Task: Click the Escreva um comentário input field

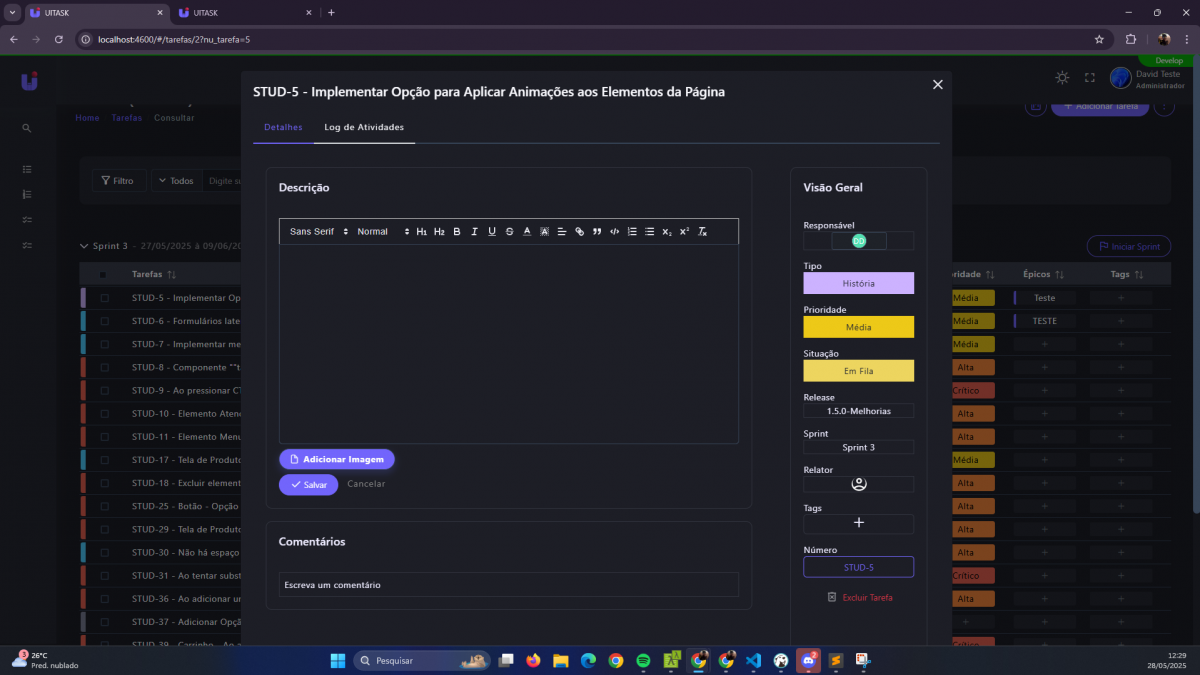Action: point(508,585)
